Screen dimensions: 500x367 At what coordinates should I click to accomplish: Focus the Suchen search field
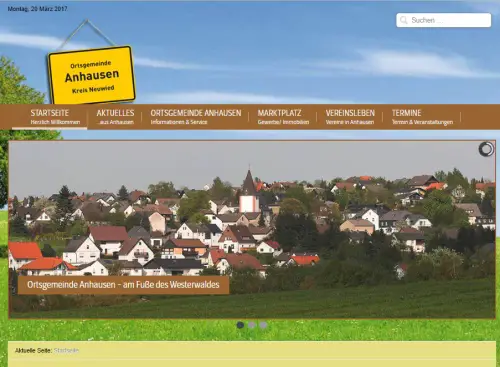tap(444, 20)
